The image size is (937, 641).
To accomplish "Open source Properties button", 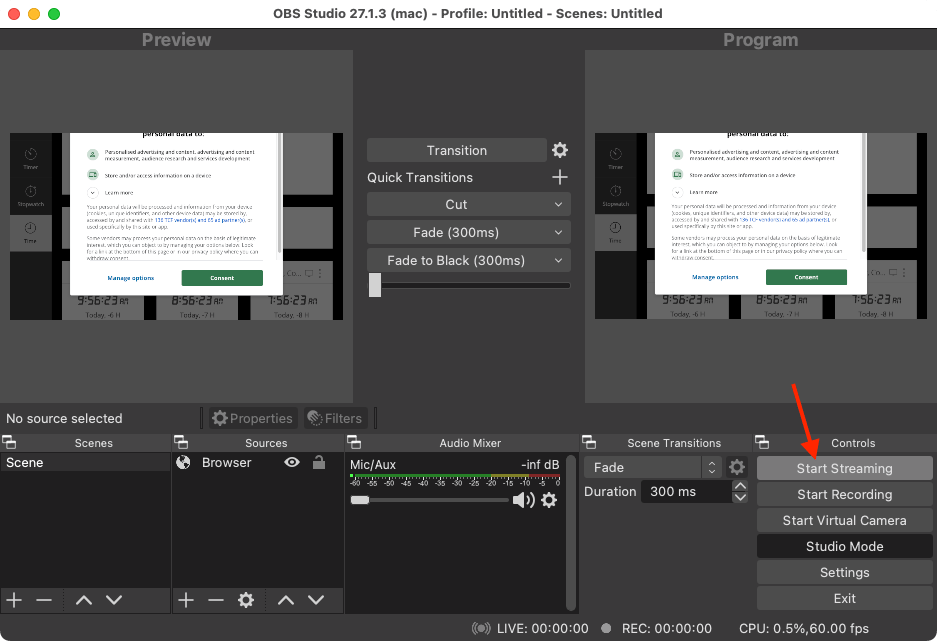I will point(253,418).
